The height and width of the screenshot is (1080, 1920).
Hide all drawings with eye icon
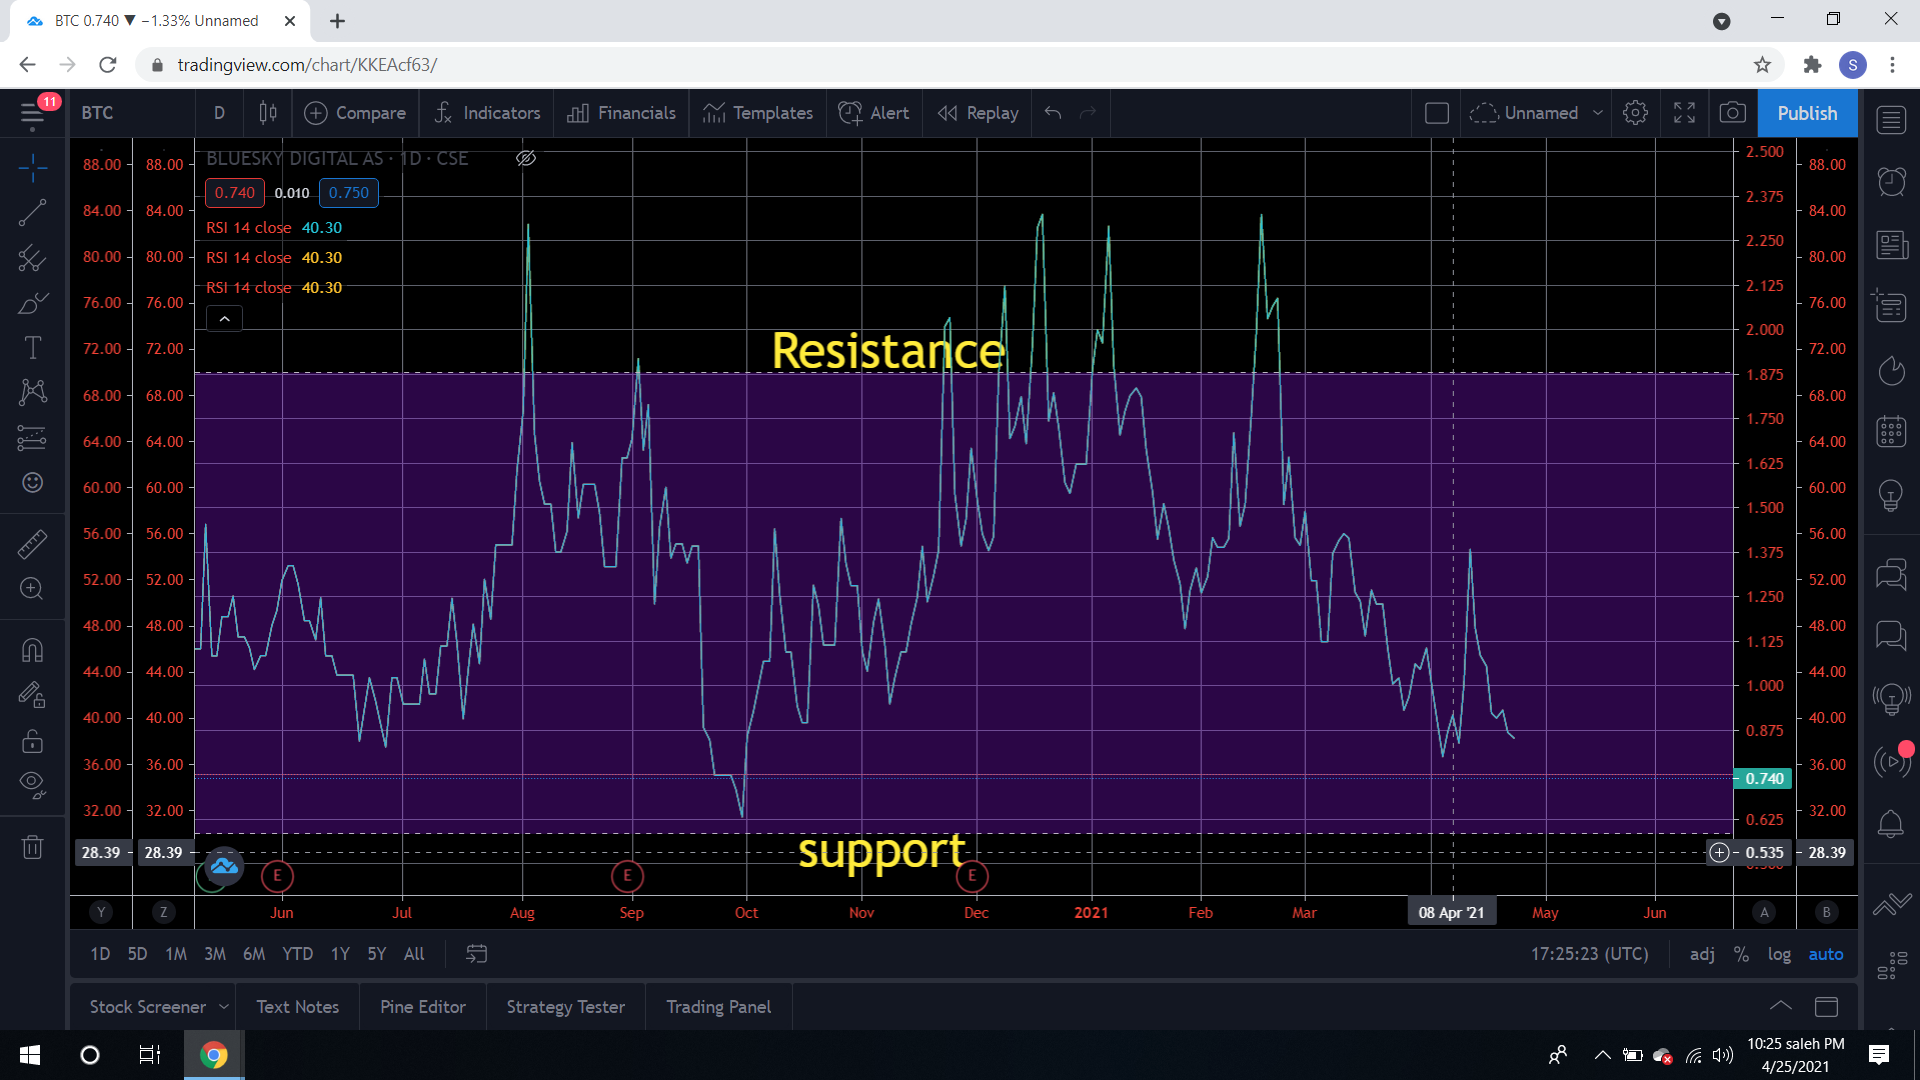pyautogui.click(x=32, y=785)
